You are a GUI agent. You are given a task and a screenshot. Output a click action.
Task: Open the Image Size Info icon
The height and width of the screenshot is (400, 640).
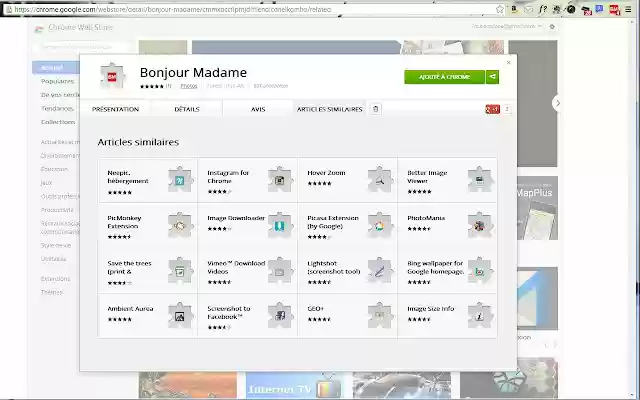(480, 315)
